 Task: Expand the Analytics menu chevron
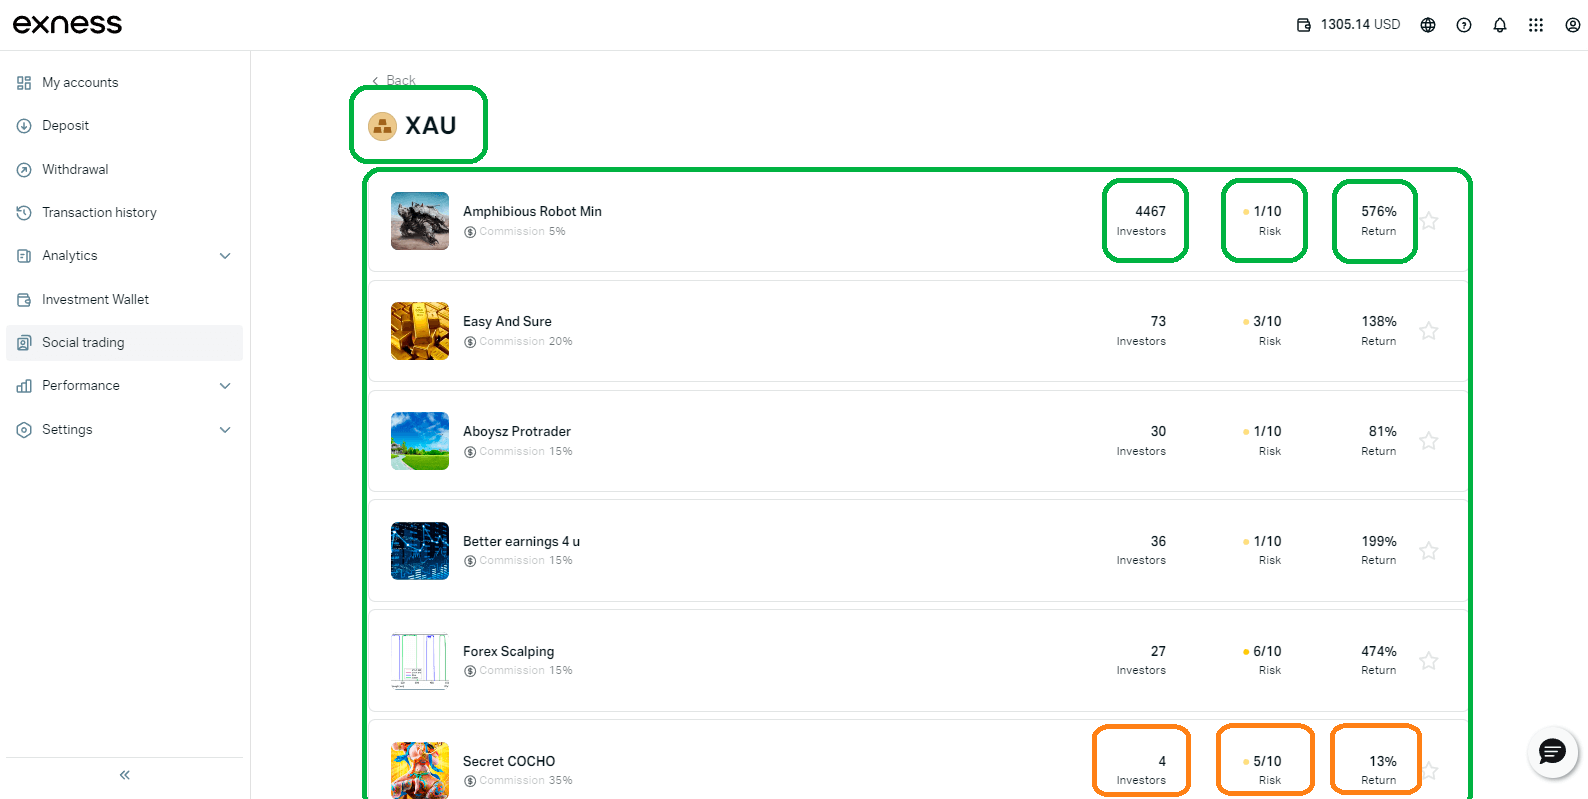pos(225,256)
